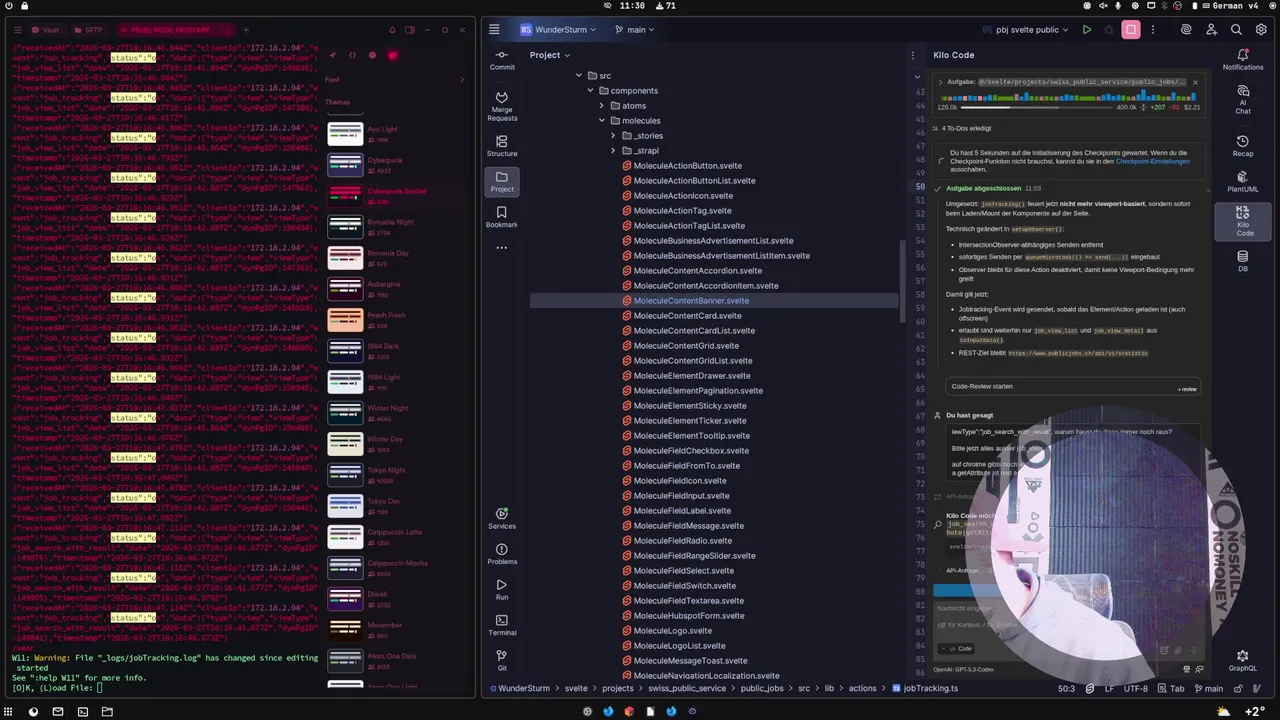
Task: Open the AI Chat panel
Action: (1243, 99)
